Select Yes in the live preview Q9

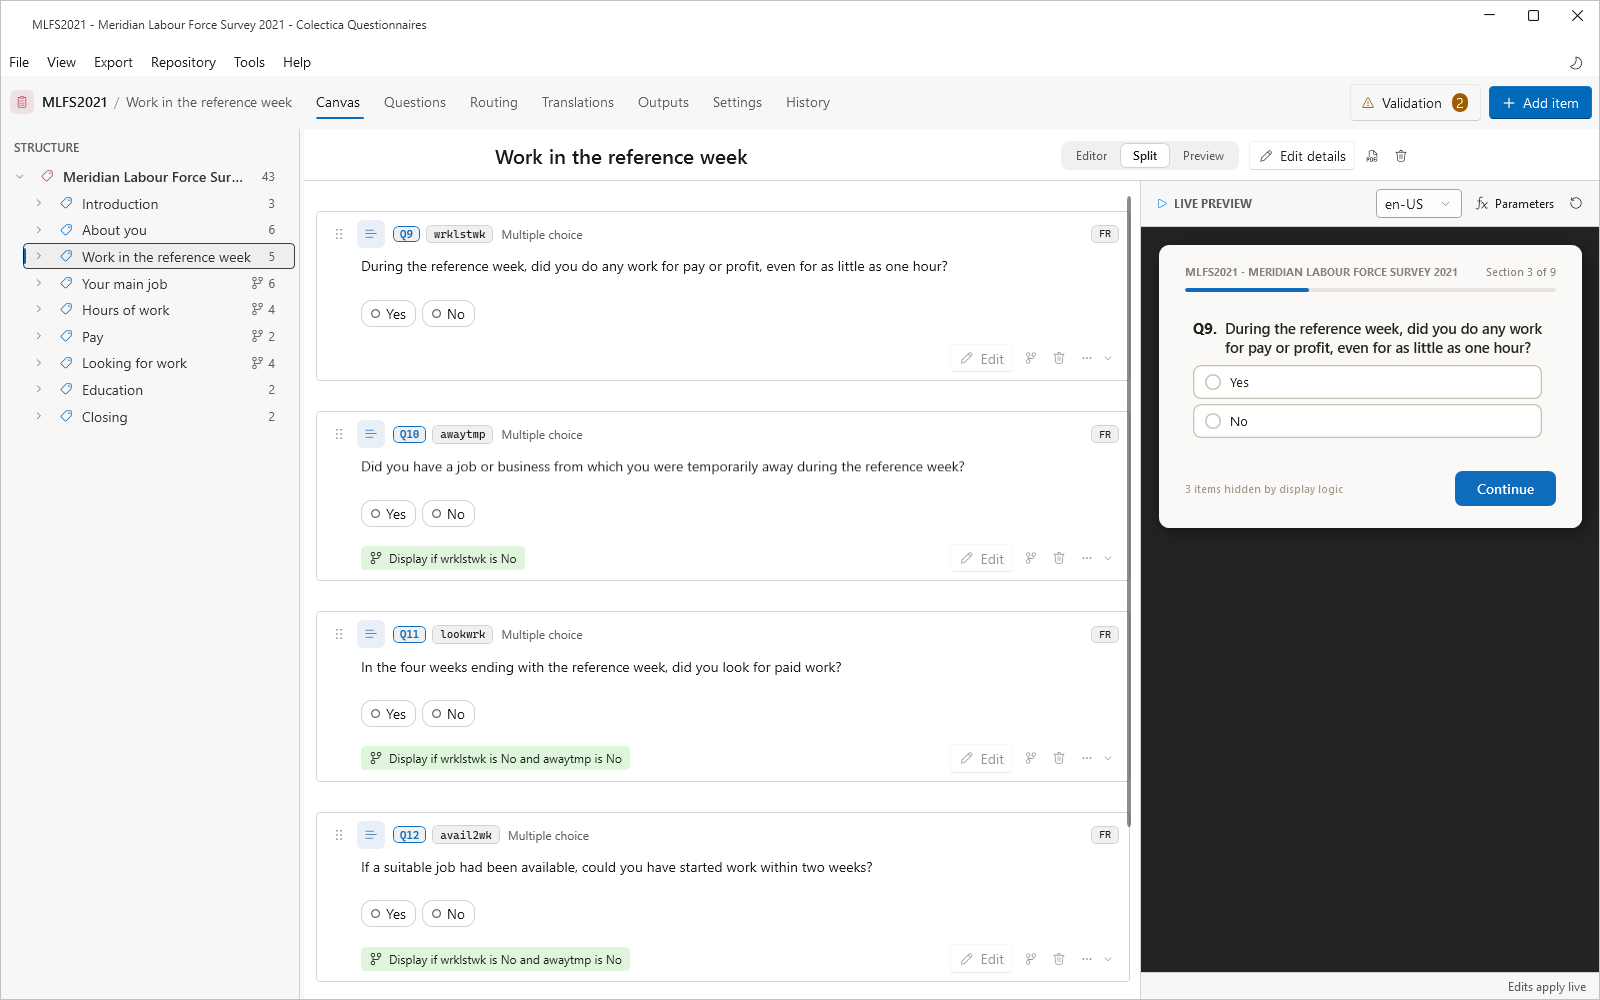tap(1367, 382)
